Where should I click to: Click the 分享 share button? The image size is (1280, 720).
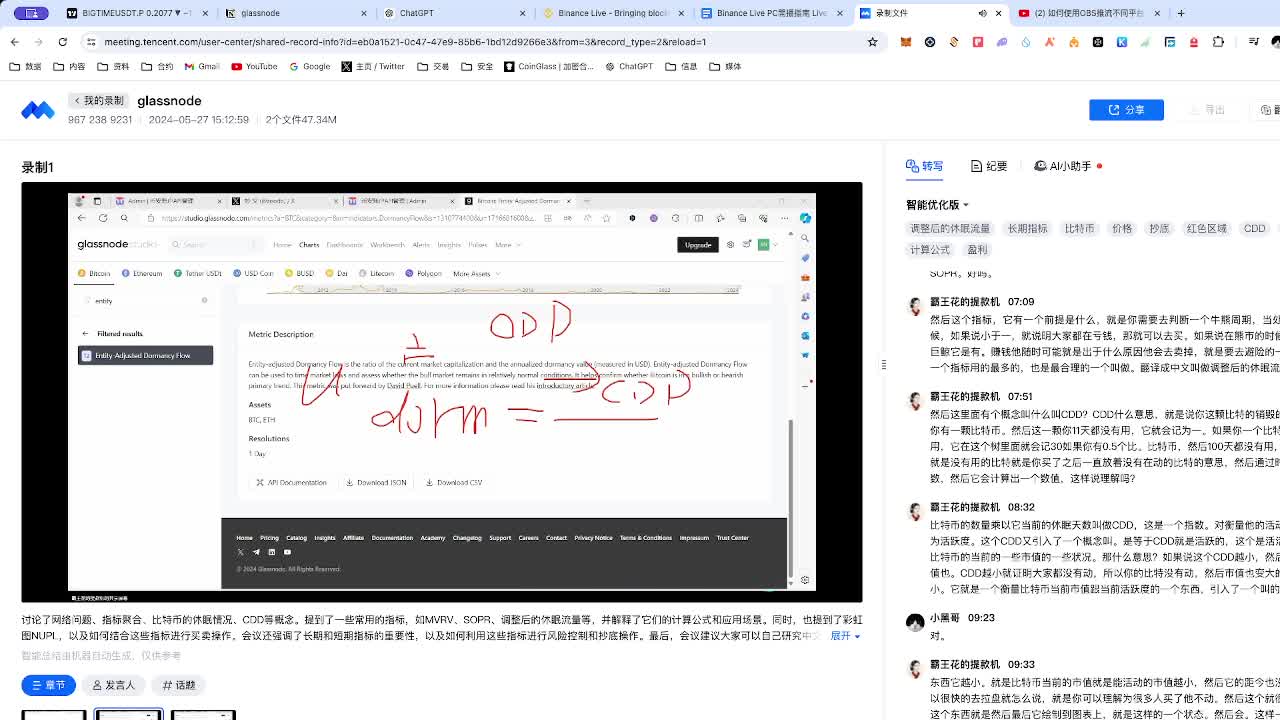point(1126,110)
